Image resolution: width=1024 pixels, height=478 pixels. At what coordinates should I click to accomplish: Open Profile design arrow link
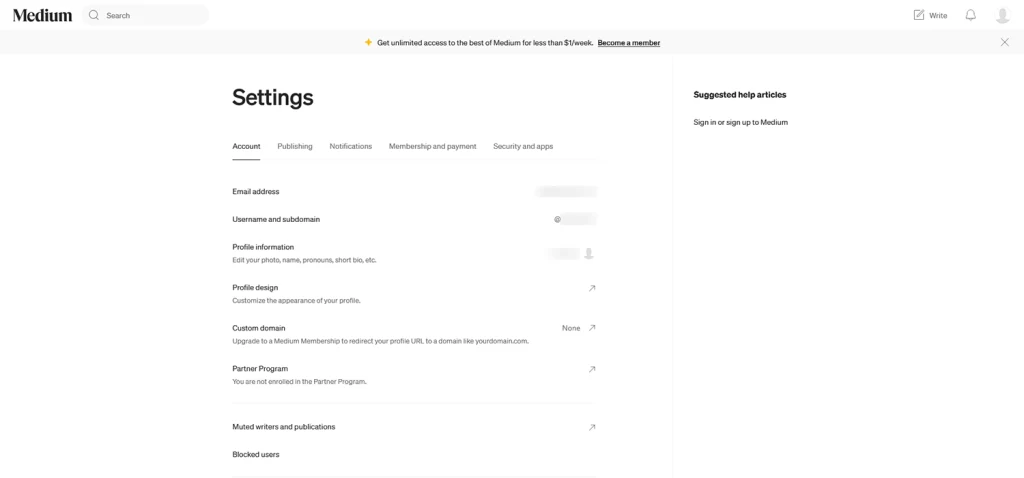[x=592, y=288]
